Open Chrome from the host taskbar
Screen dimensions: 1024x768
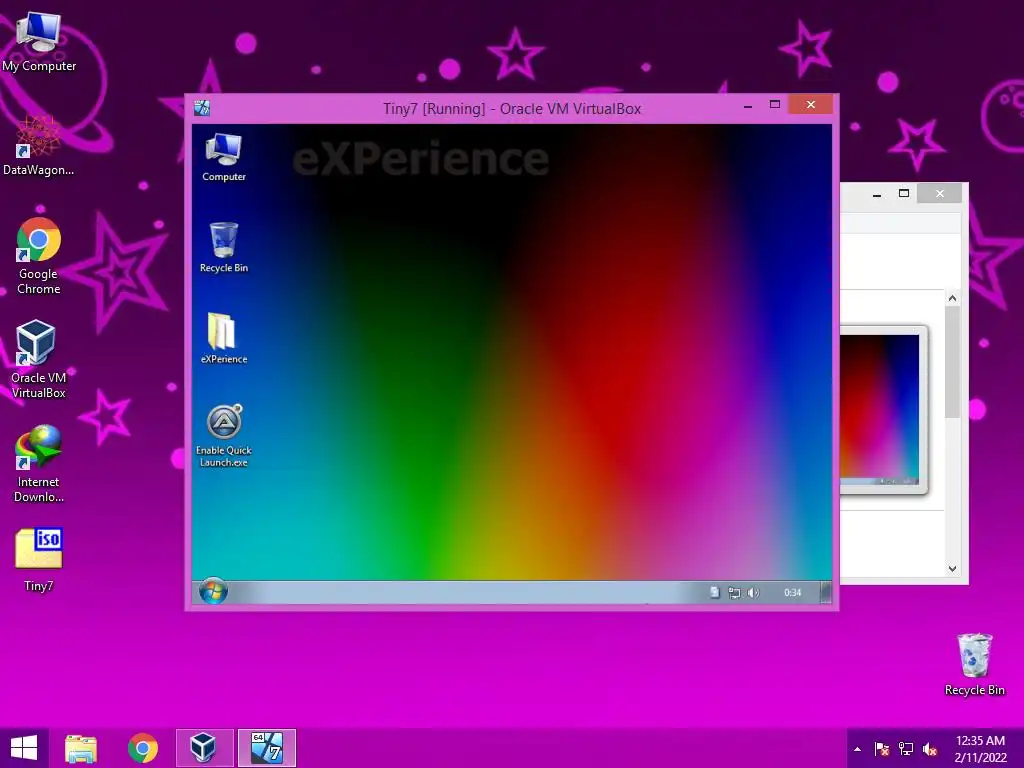[142, 748]
